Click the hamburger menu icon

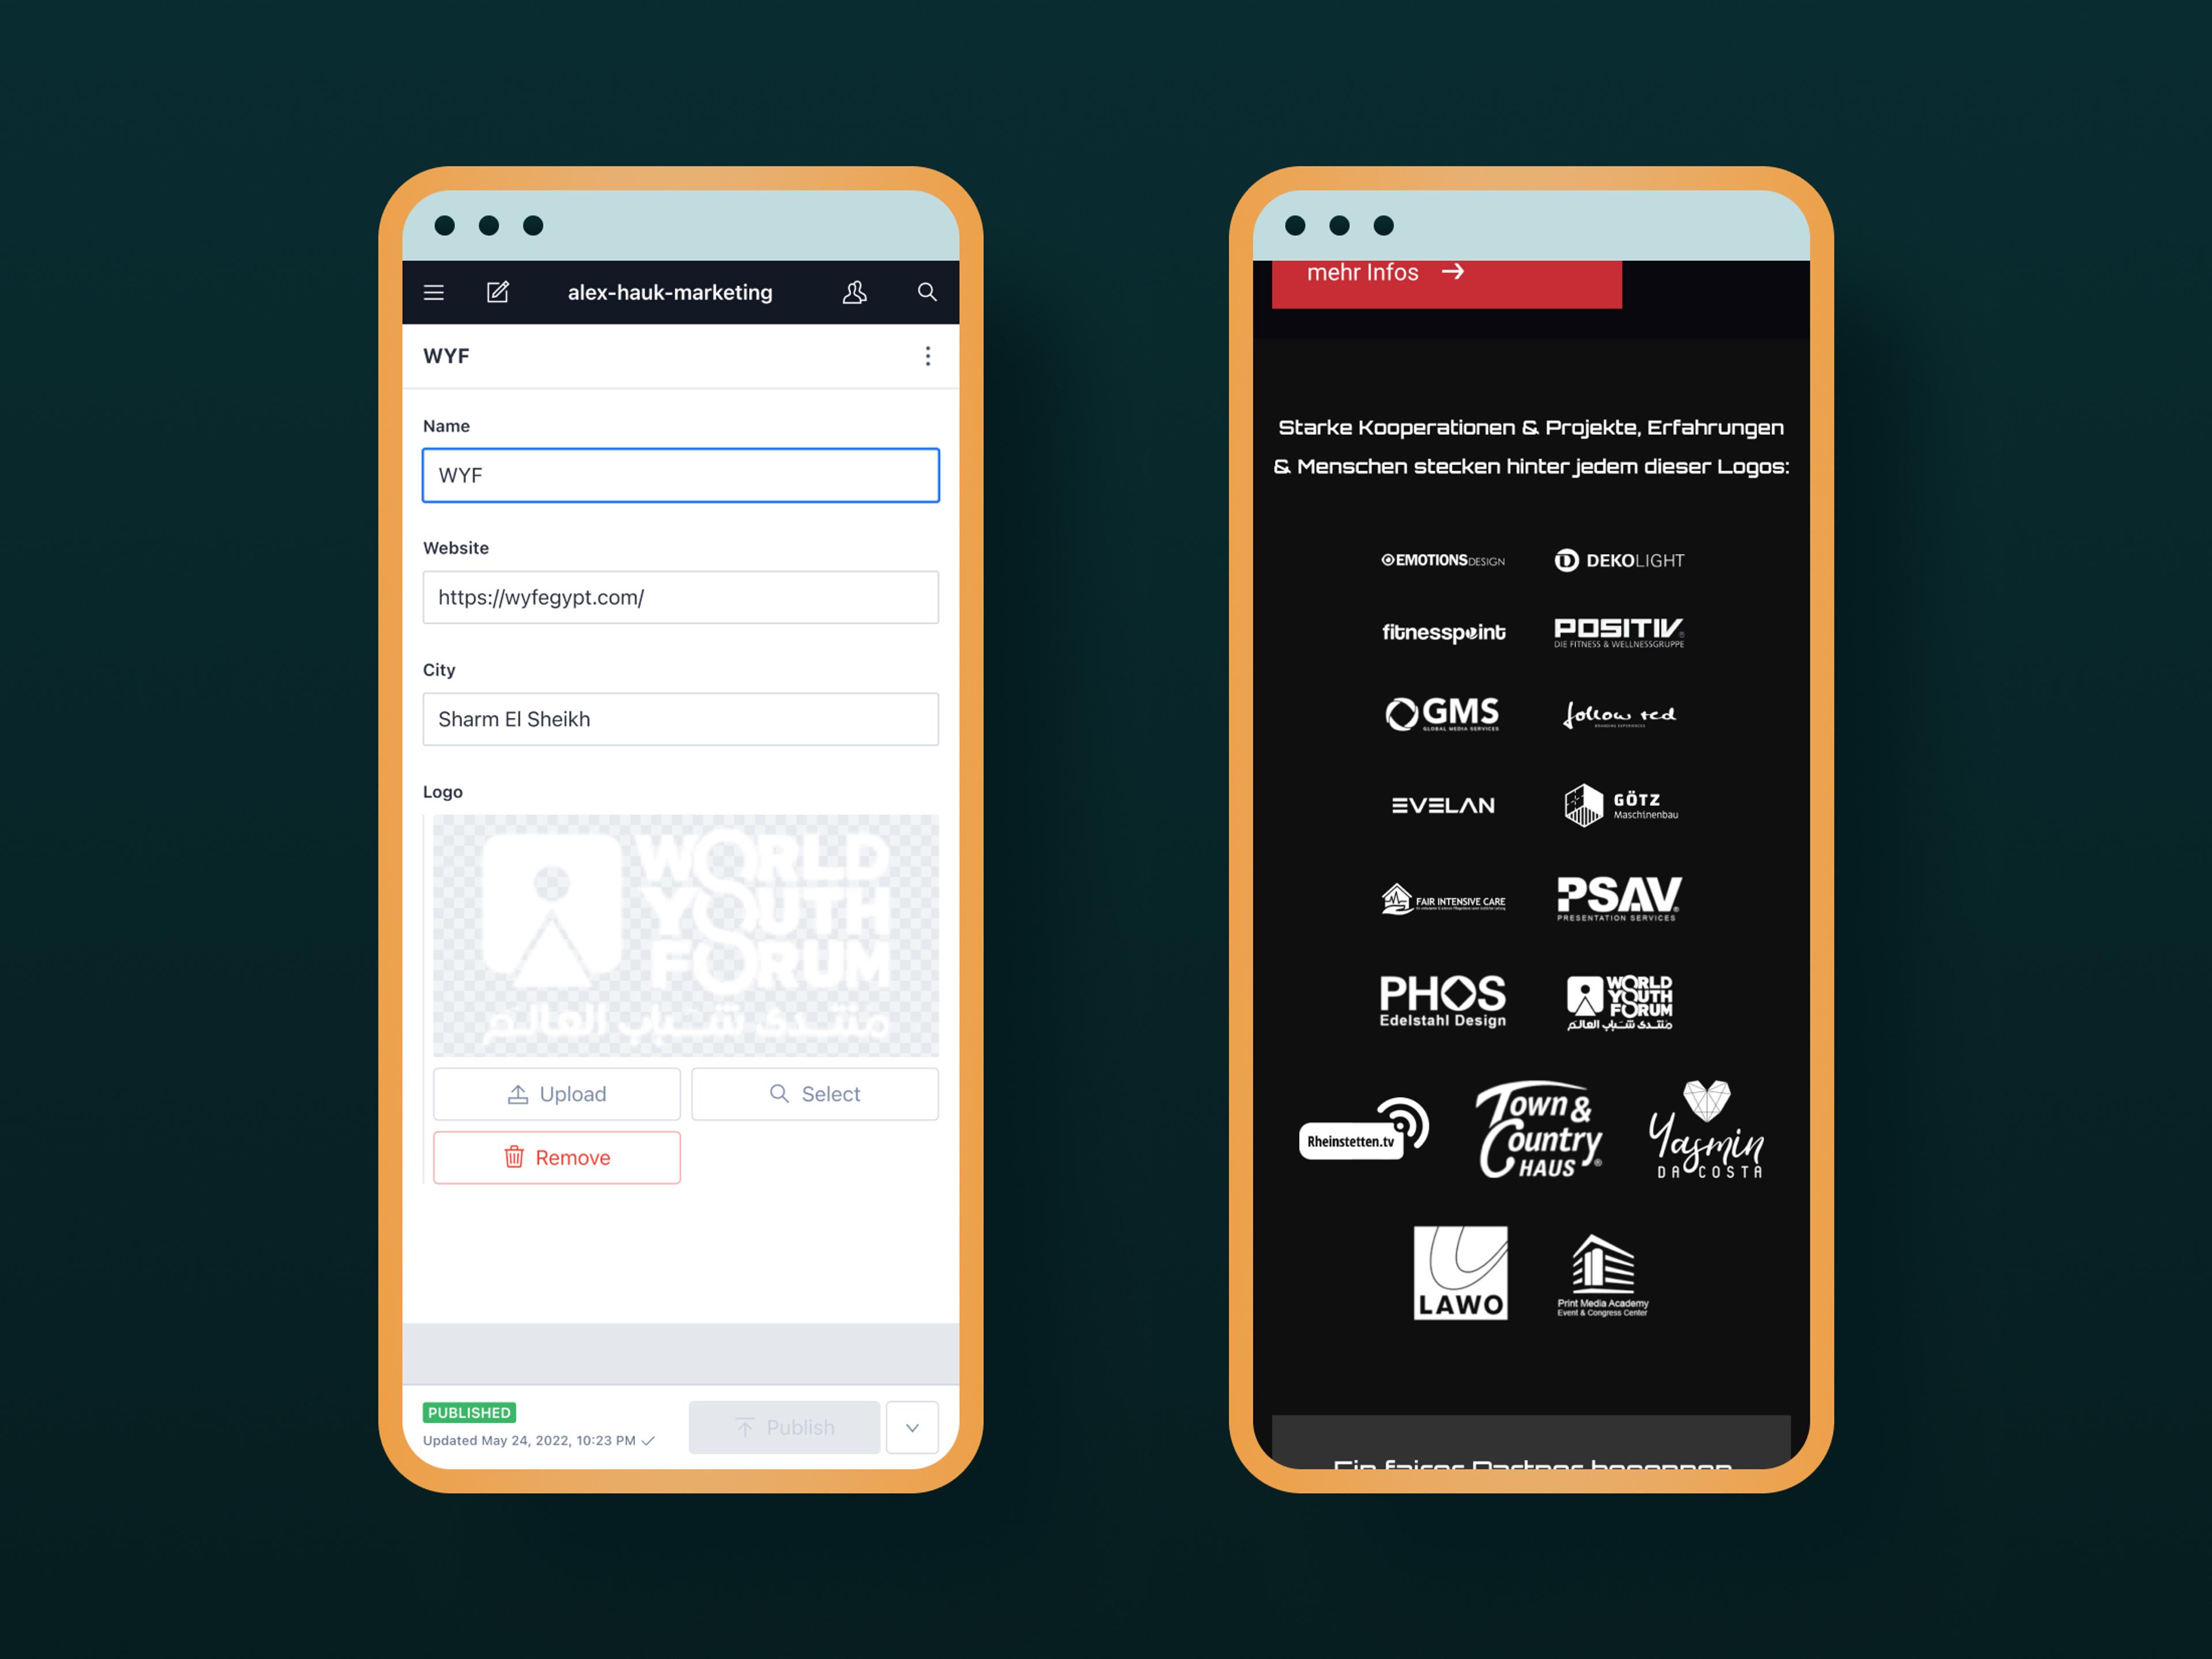[x=437, y=291]
